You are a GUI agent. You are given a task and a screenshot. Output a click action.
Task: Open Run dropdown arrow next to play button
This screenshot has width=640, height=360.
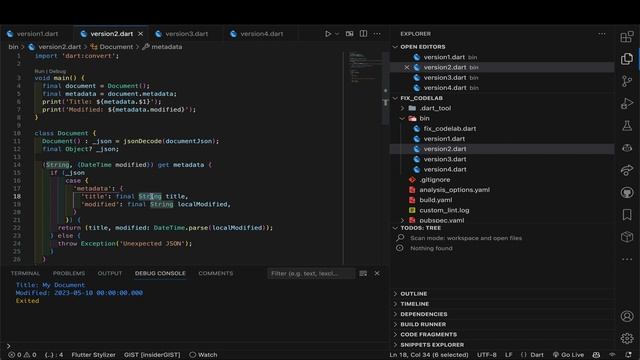pos(337,34)
